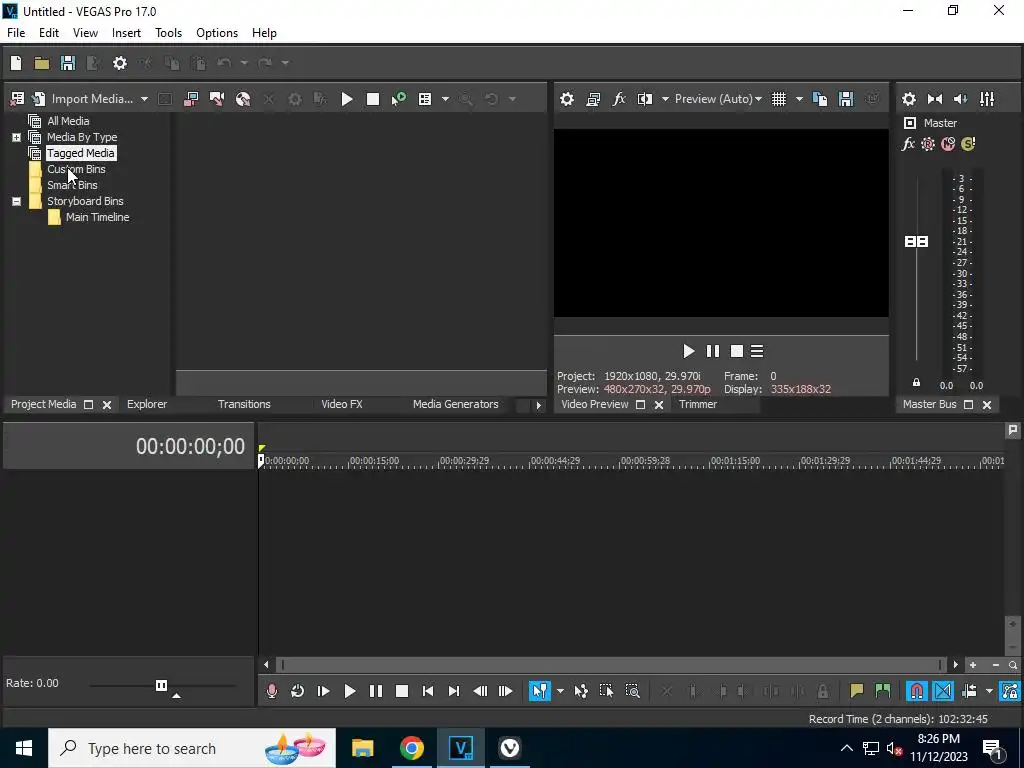Switch to the Video FX tab
Screen dimensions: 1024x768
(342, 404)
